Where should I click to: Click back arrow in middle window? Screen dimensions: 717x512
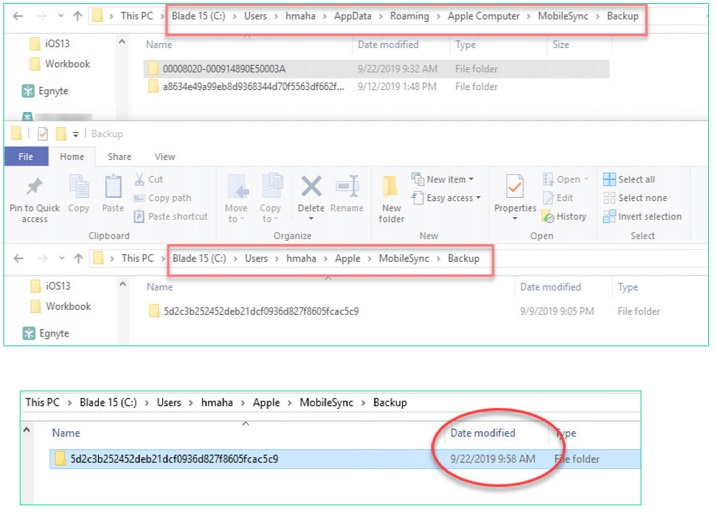(19, 258)
